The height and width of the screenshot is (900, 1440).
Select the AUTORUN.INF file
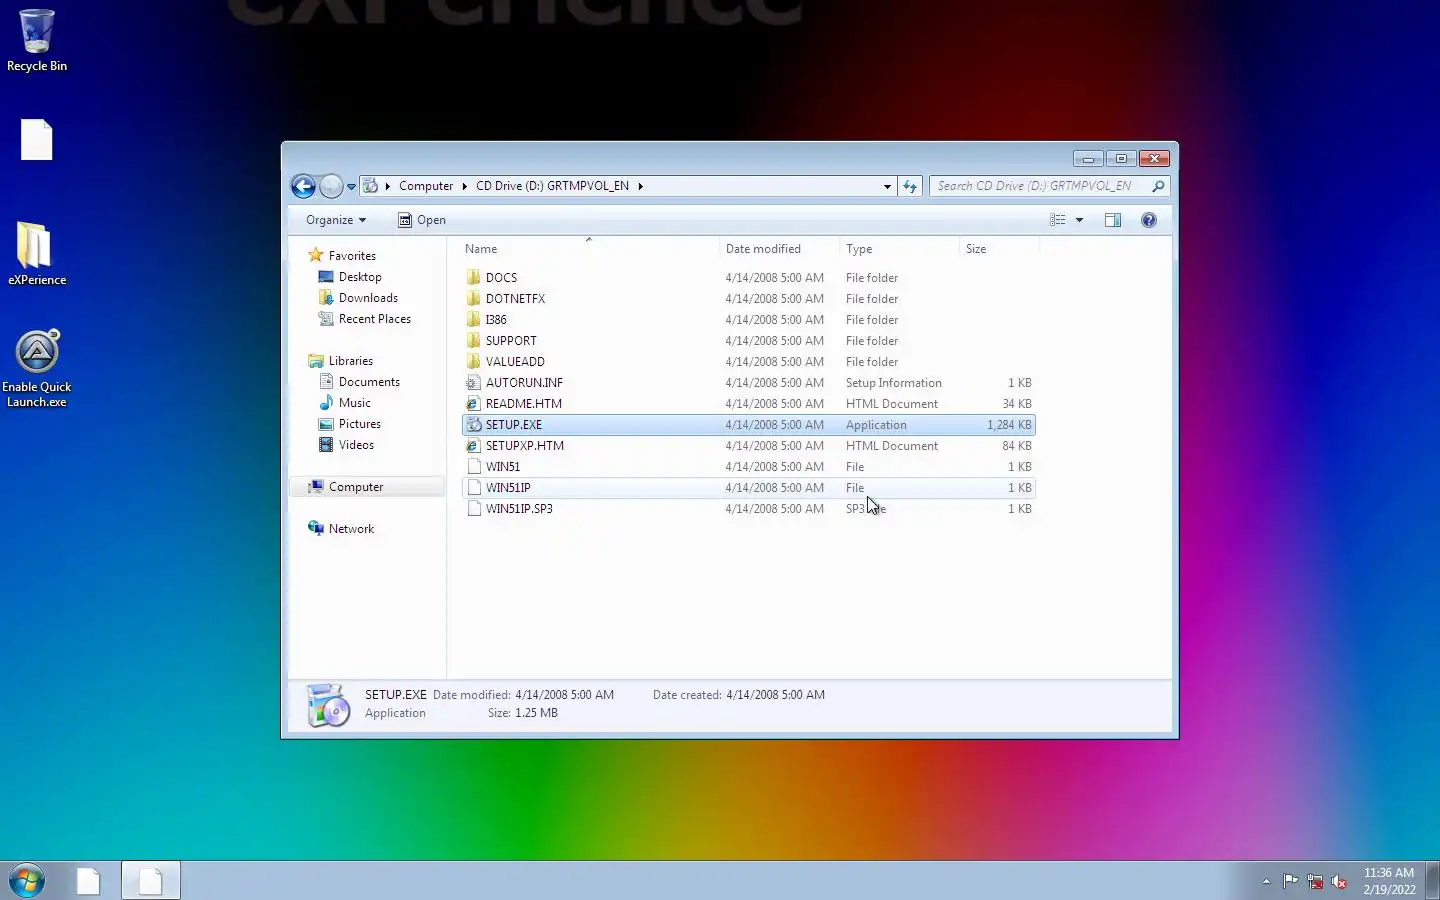coord(748,383)
